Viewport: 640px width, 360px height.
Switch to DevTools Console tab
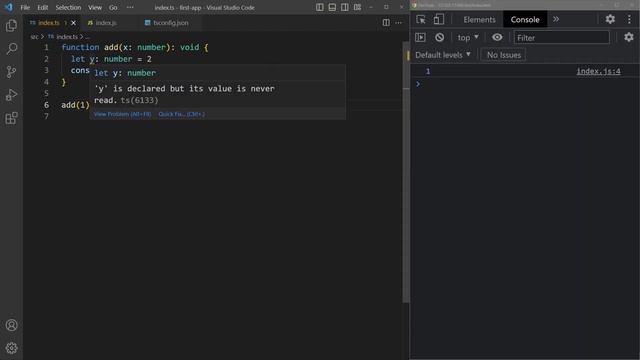pyautogui.click(x=525, y=20)
